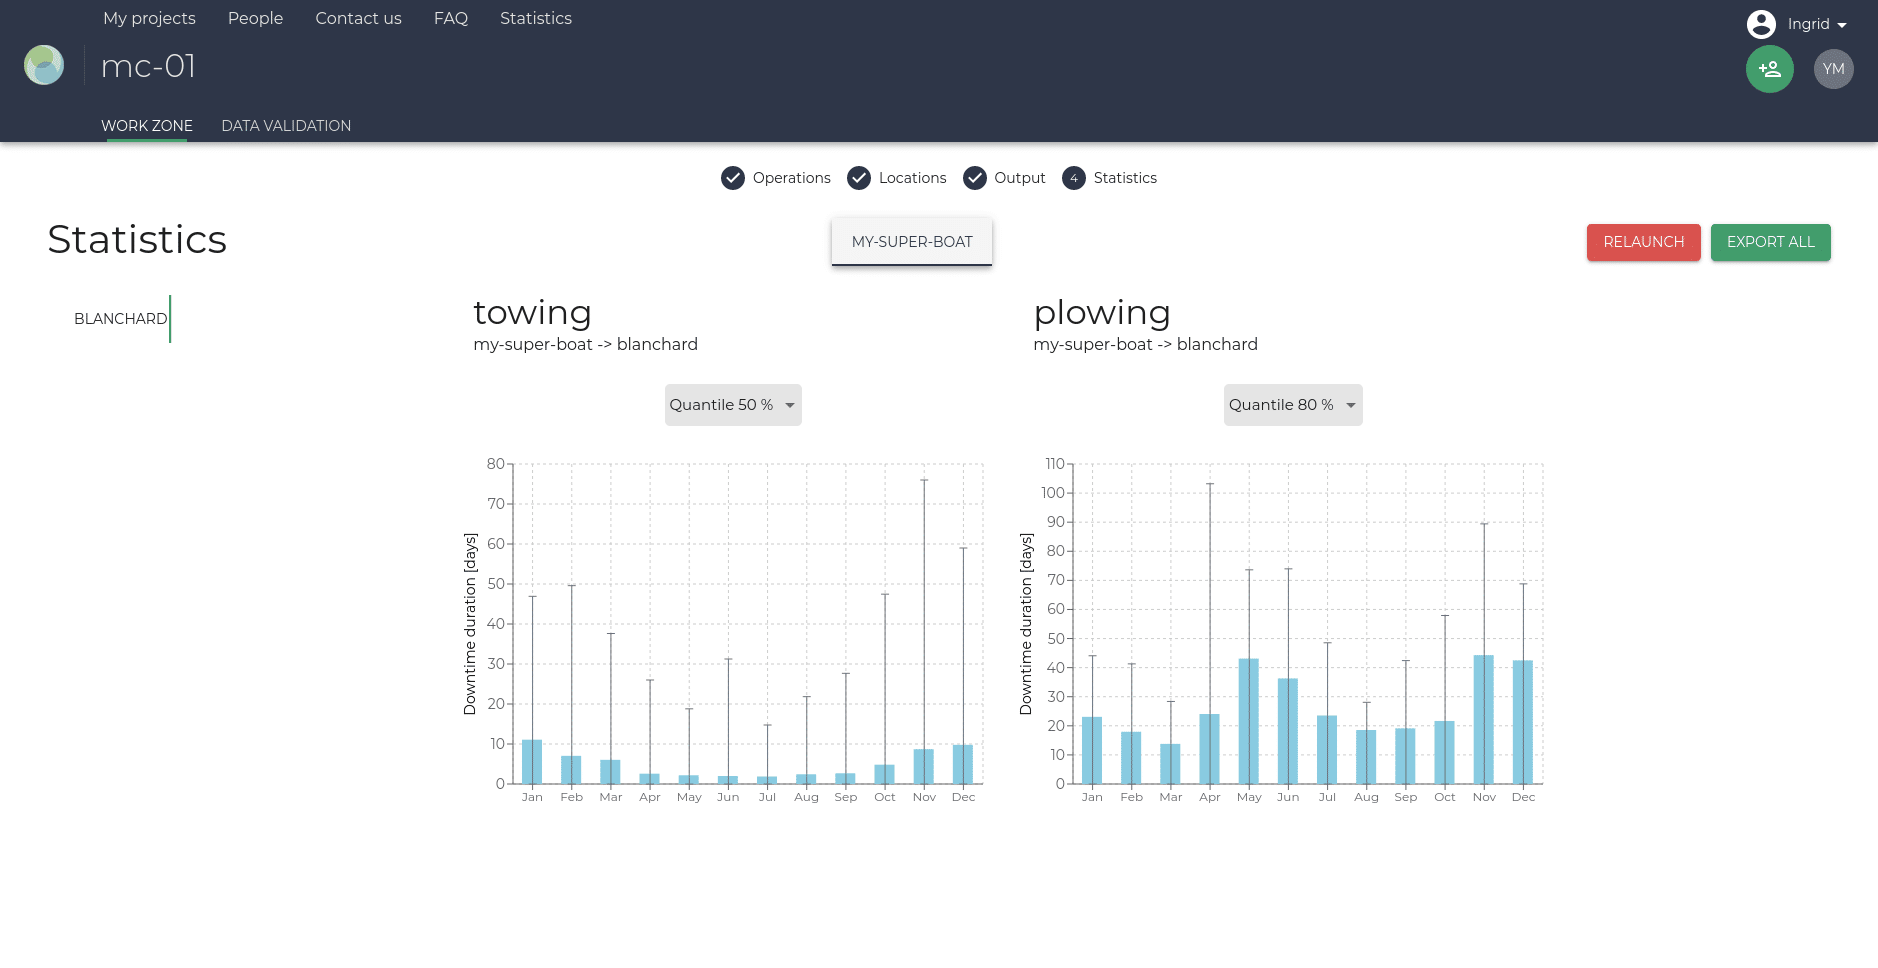Screen dimensions: 1878x968
Task: Click the EXPORT ALL button
Action: [1770, 242]
